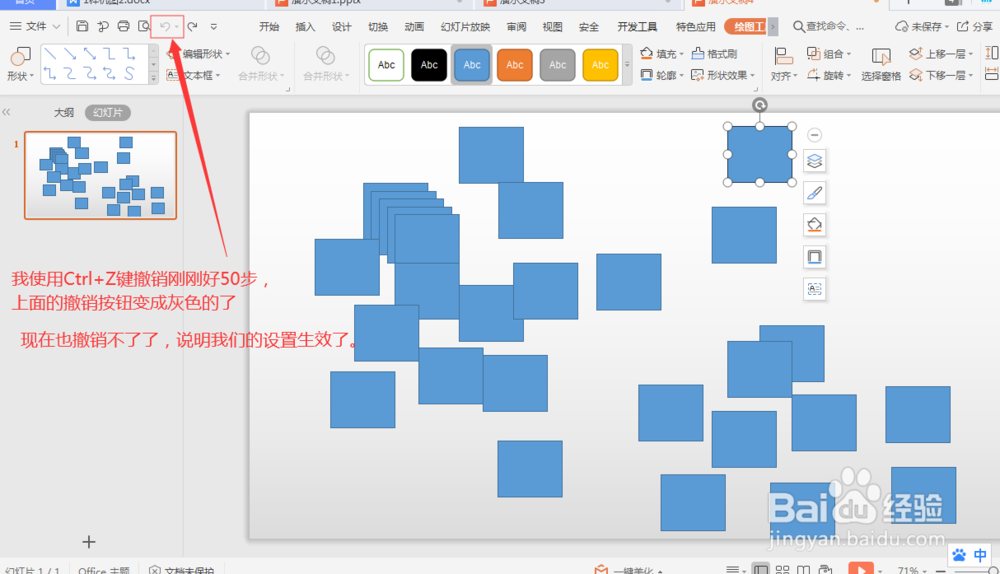Click the 一键美化 beautify icon in status bar
Viewport: 1000px width, 574px height.
pos(601,570)
